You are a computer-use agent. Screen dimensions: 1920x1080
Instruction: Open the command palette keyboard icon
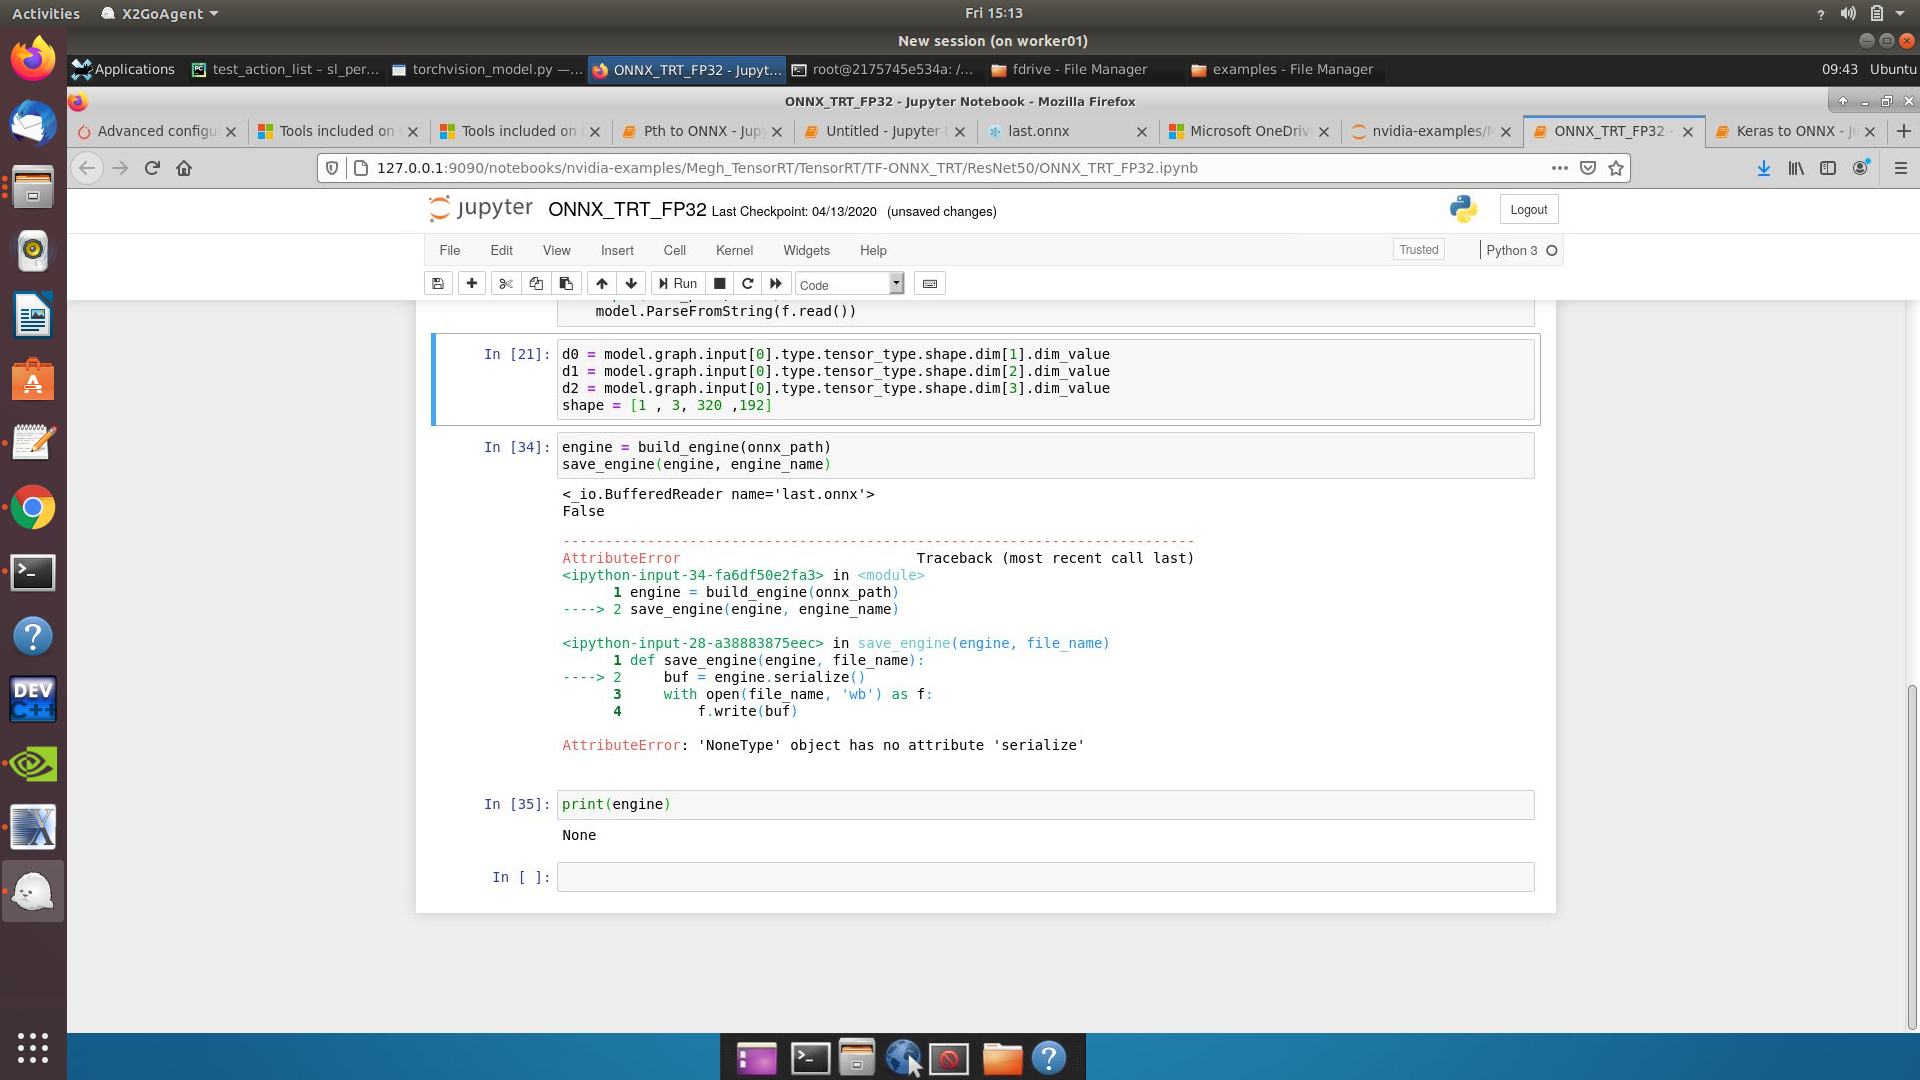pyautogui.click(x=929, y=283)
